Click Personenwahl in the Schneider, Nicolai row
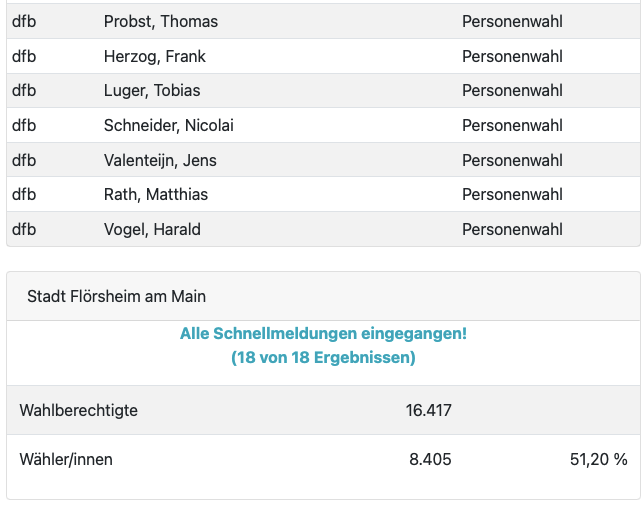This screenshot has width=644, height=505. click(x=512, y=126)
